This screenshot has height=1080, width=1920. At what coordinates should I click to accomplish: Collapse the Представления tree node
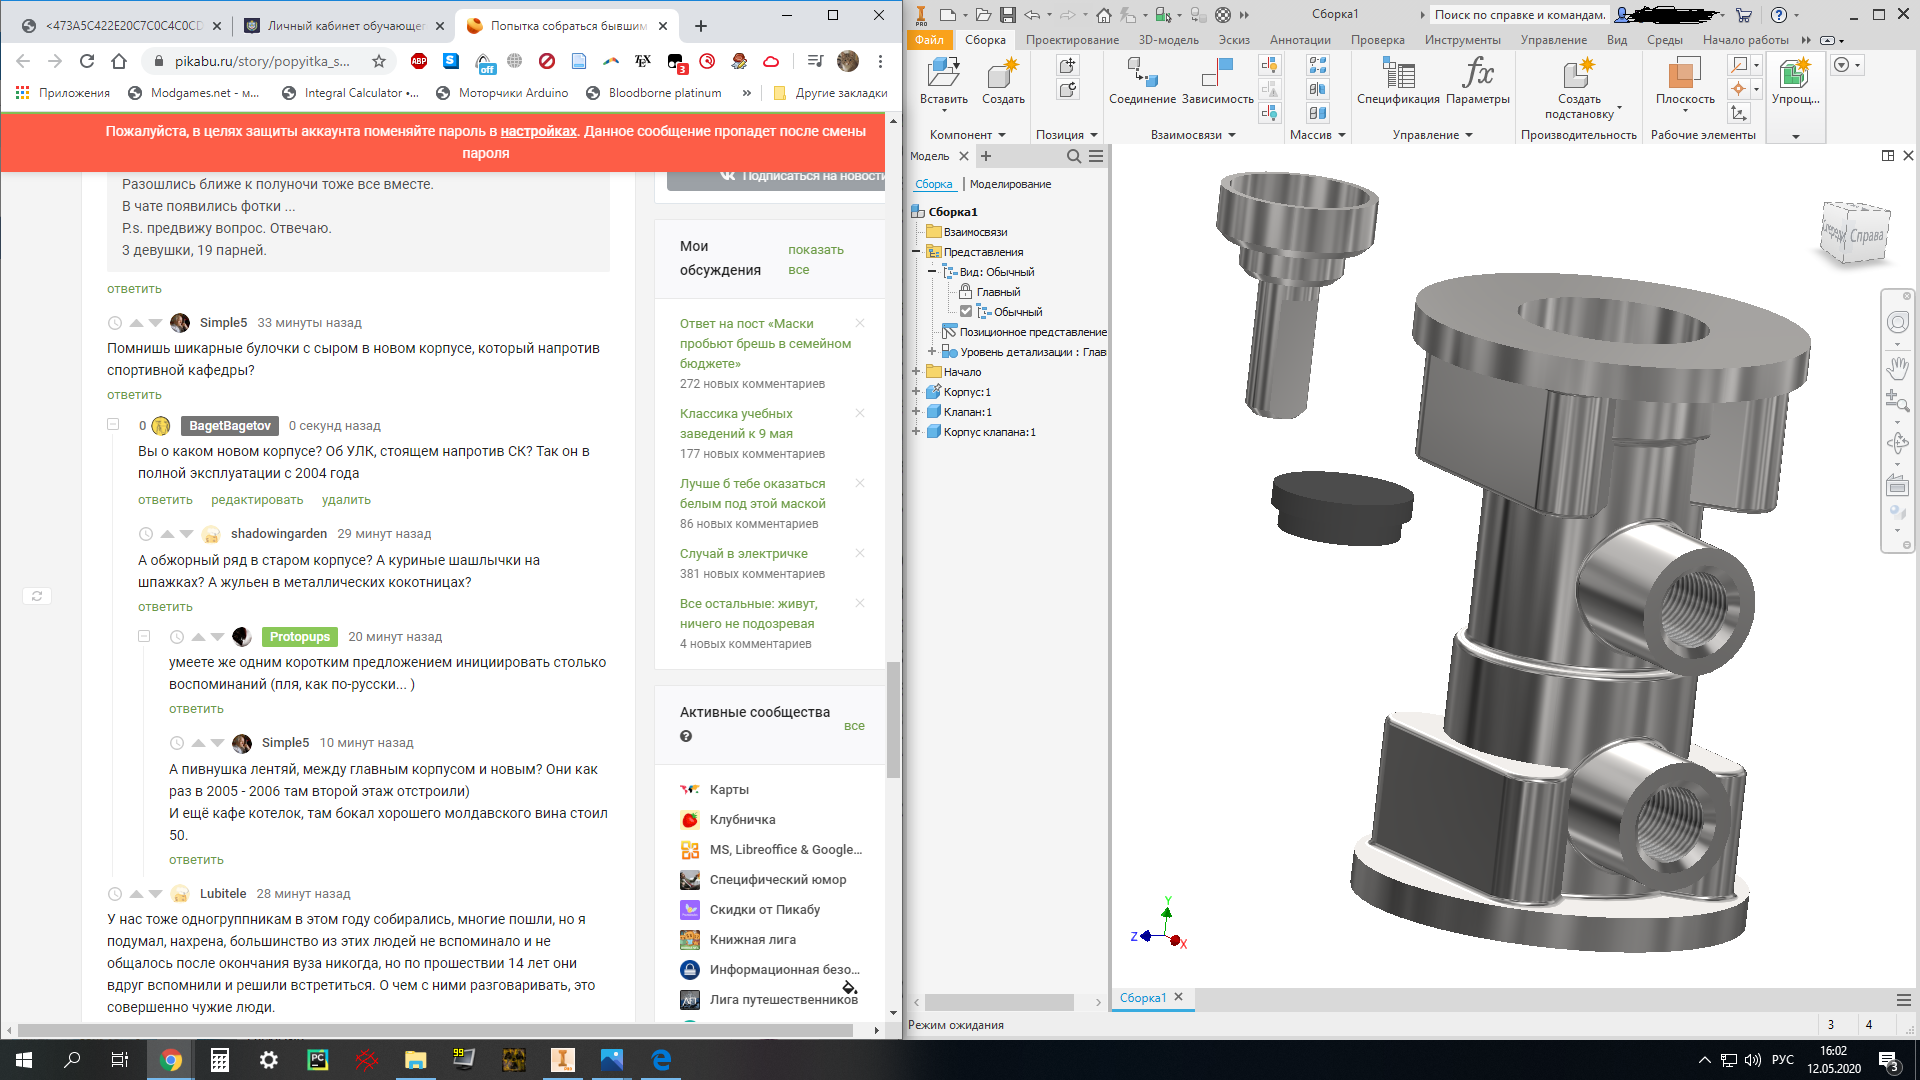coord(916,251)
